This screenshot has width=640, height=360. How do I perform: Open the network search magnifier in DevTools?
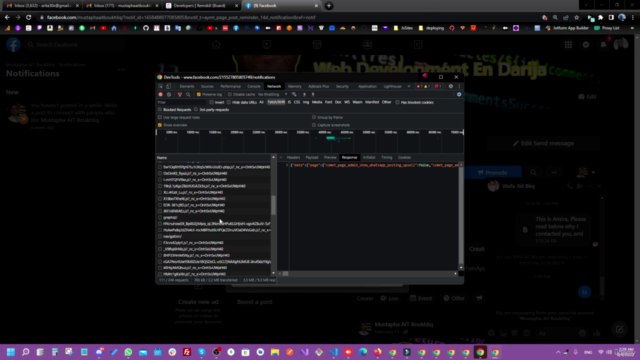(188, 94)
